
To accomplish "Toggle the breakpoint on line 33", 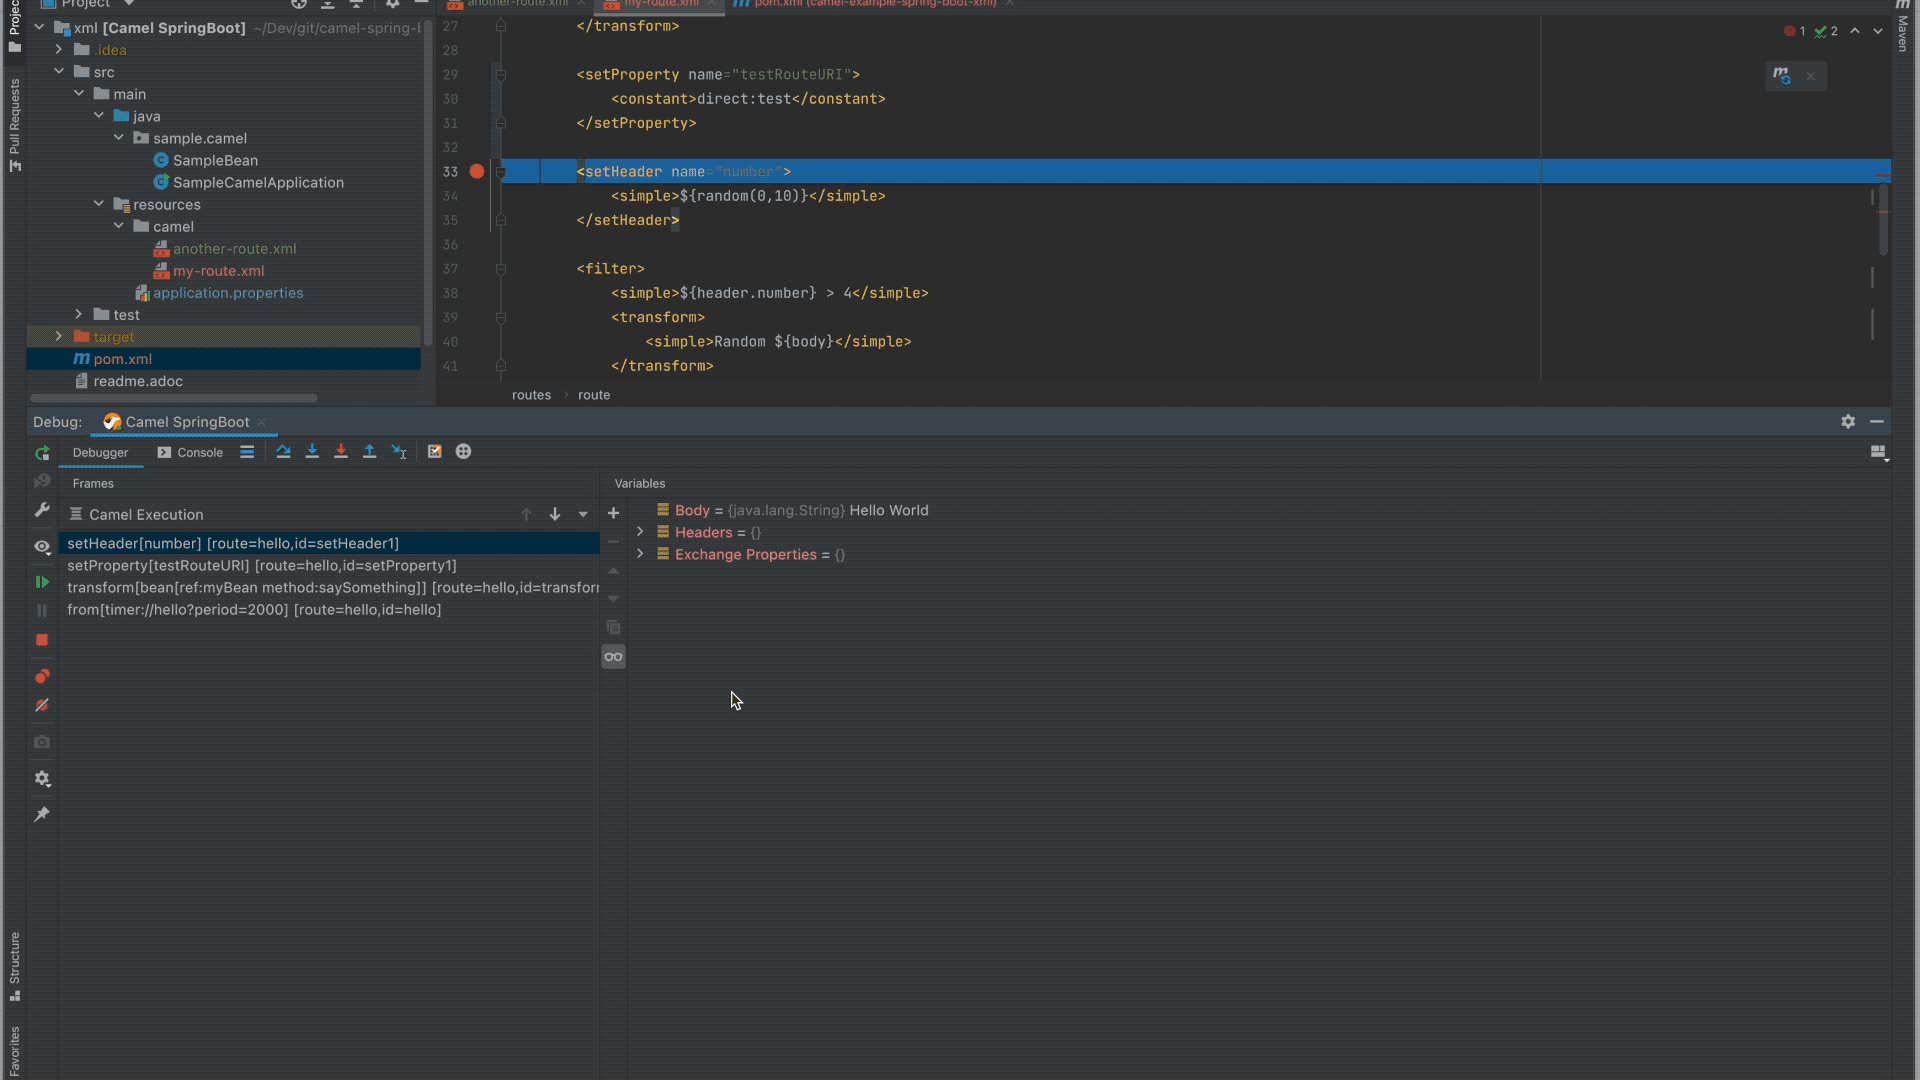I will coord(477,171).
